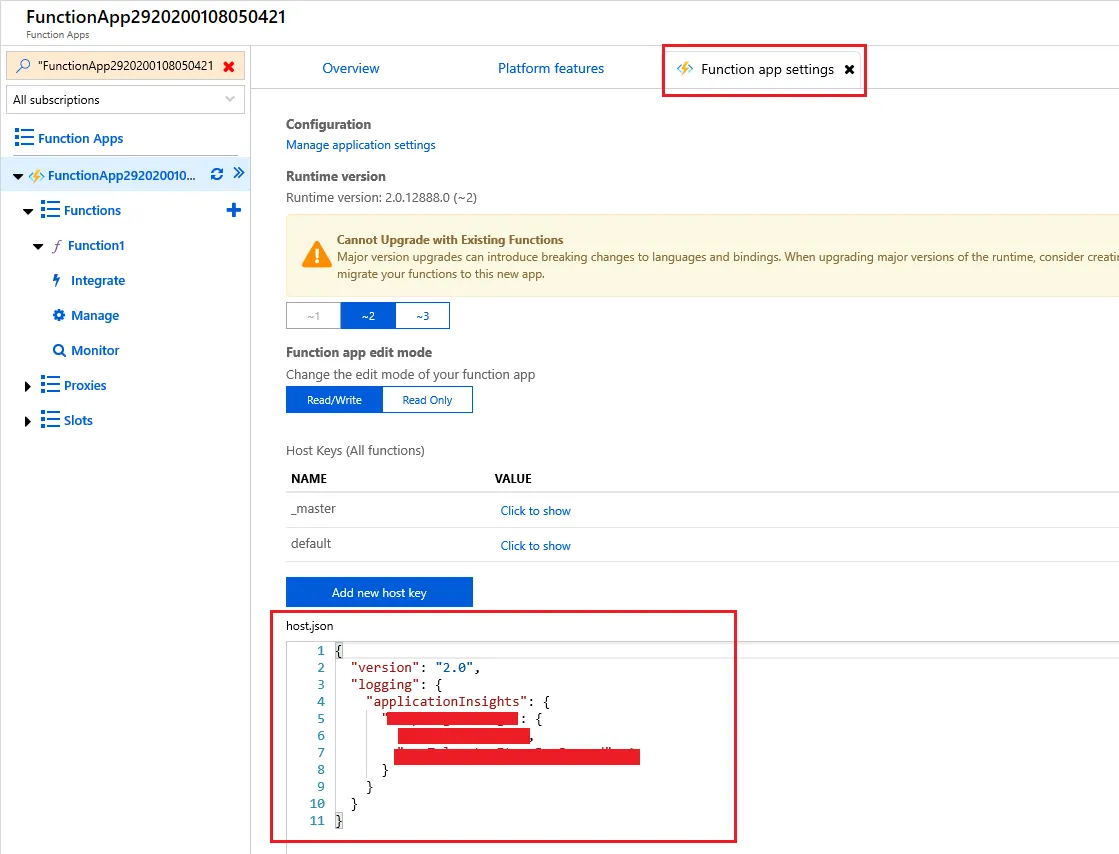Click Add new host key button
Viewport: 1119px width, 854px height.
[379, 592]
